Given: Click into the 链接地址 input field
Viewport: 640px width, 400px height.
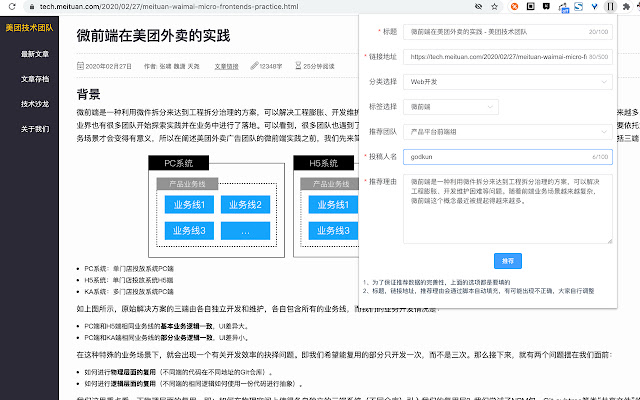Looking at the screenshot, I should tap(508, 57).
